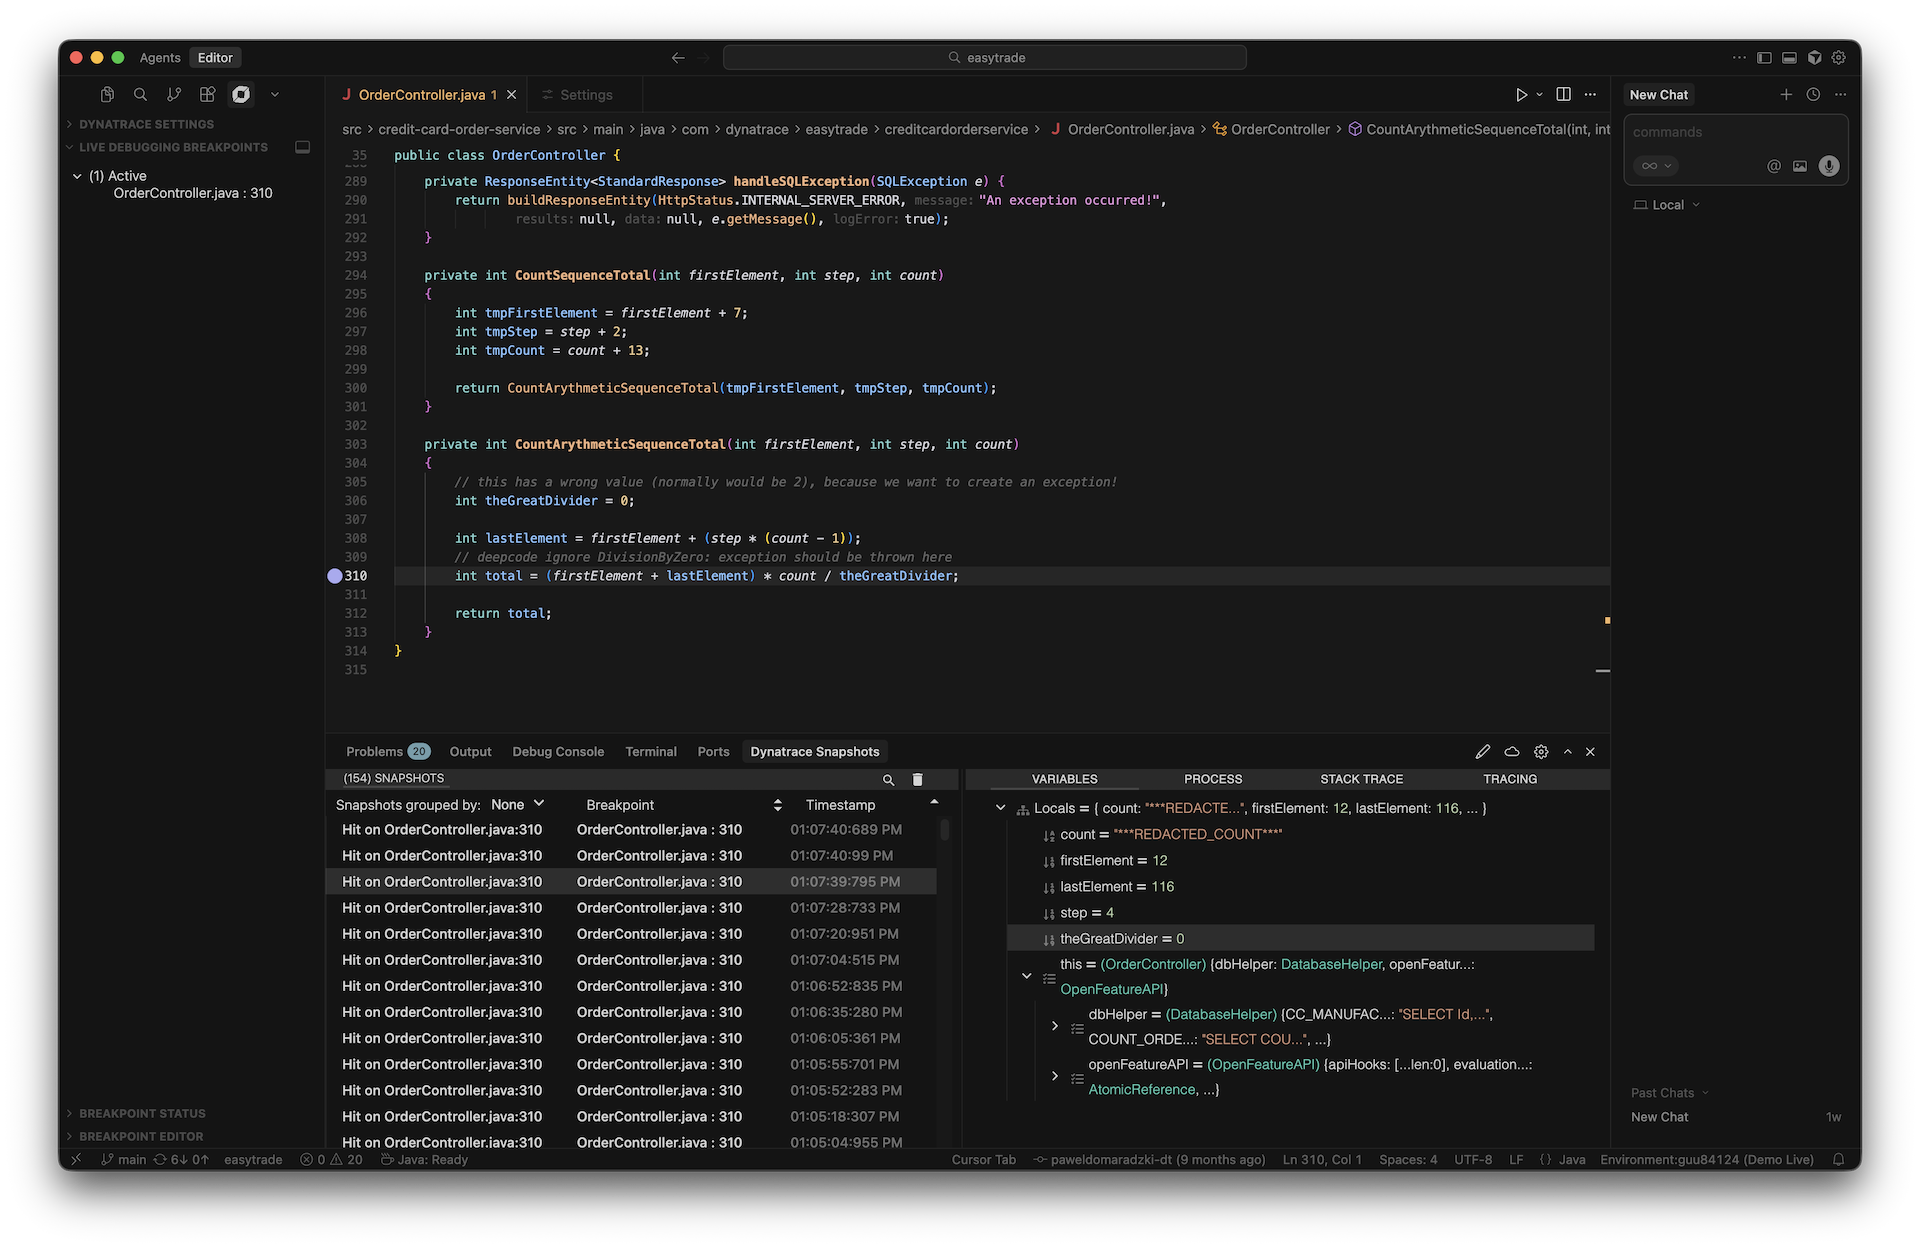Image resolution: width=1920 pixels, height=1248 pixels.
Task: Run OrderController.java using the play icon
Action: pos(1521,94)
